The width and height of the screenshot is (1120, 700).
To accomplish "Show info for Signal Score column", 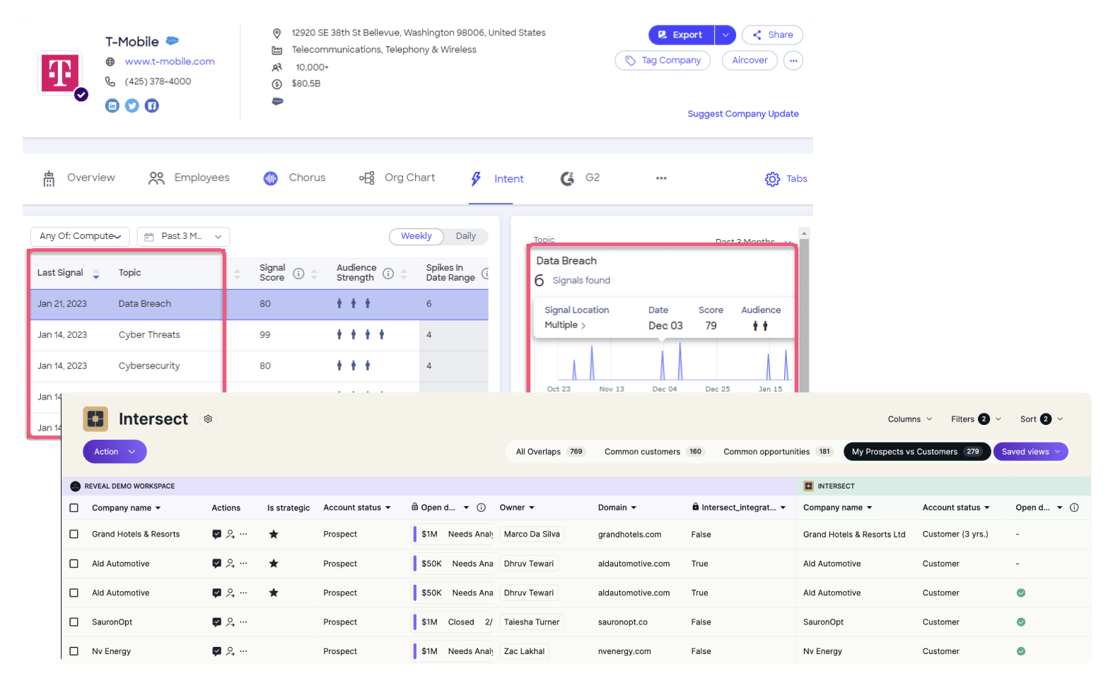I will [x=299, y=274].
